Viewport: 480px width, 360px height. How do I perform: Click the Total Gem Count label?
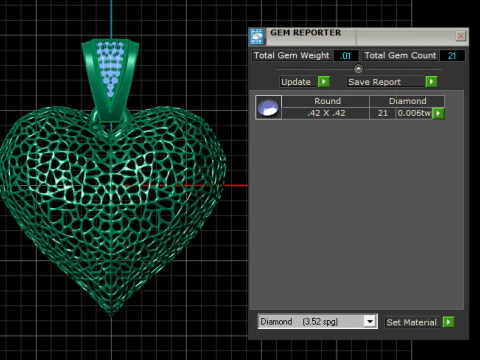point(400,55)
